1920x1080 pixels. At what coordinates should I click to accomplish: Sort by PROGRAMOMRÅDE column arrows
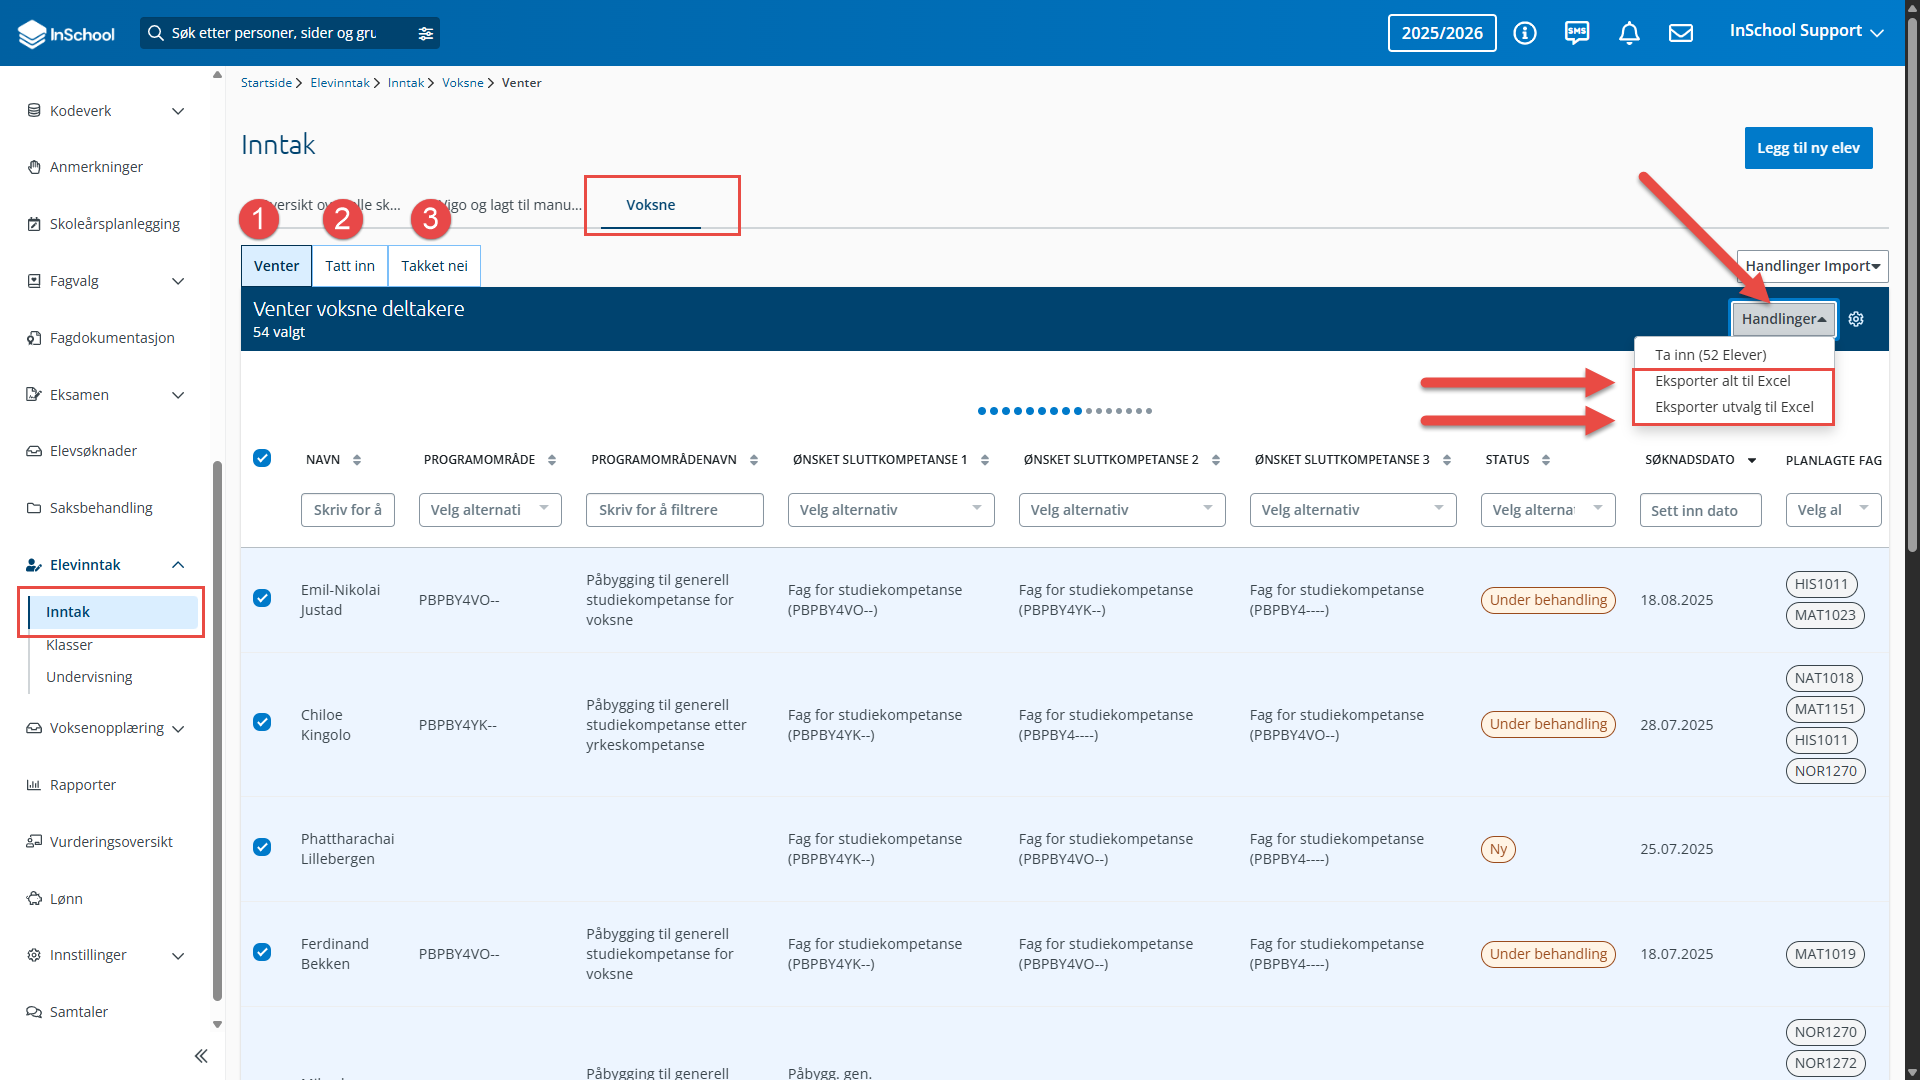pos(552,460)
